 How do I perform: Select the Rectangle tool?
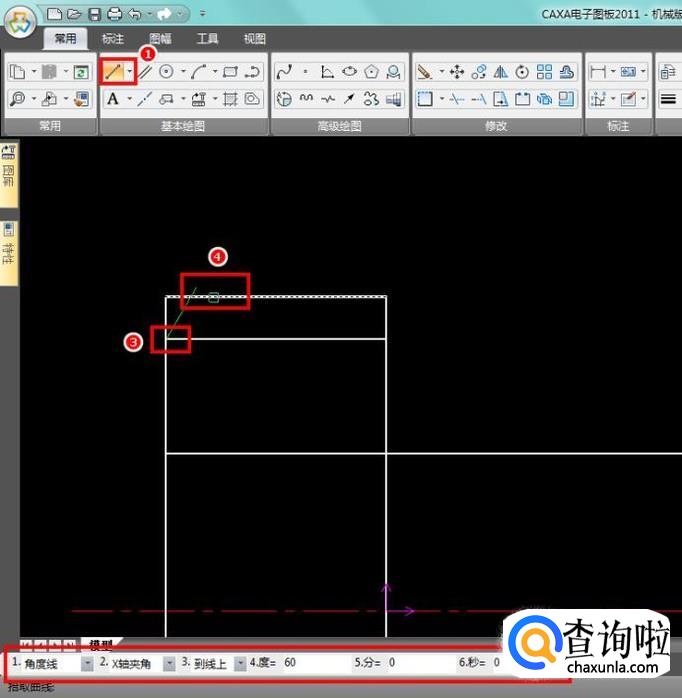[x=230, y=72]
